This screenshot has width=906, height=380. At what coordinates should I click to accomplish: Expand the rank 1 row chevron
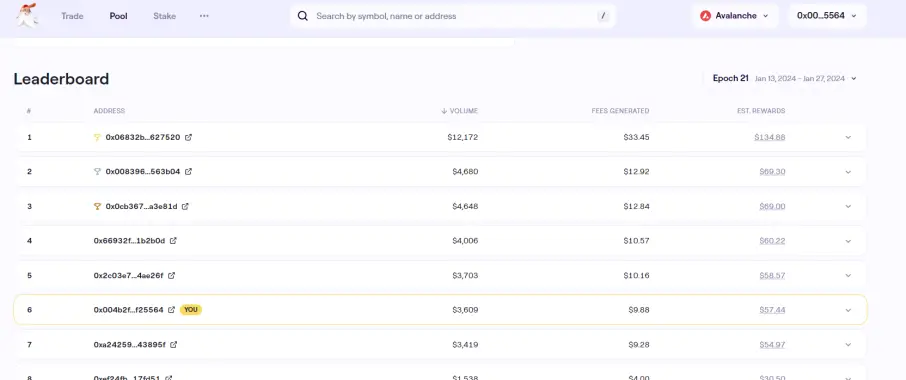tap(848, 137)
